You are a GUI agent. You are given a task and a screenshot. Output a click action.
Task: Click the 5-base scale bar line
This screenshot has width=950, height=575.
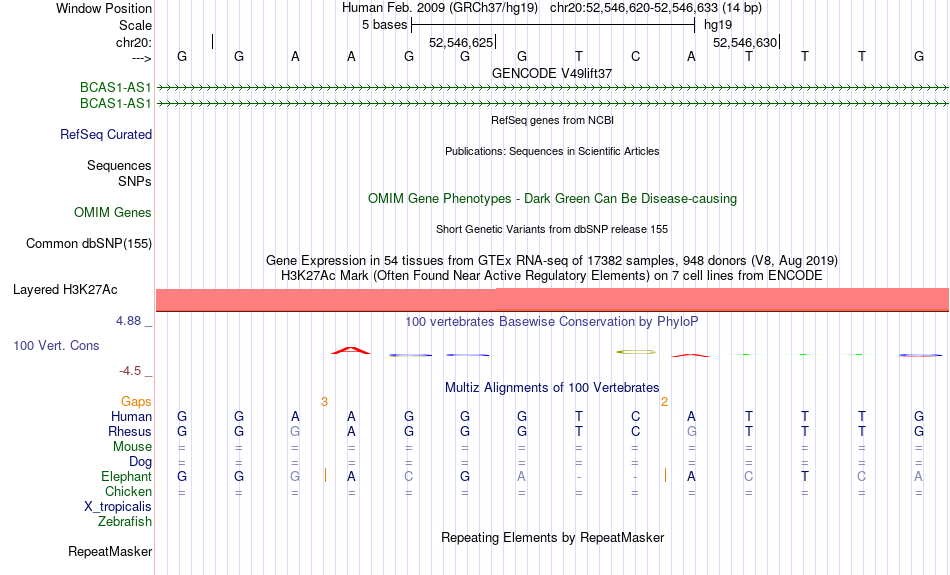(553, 25)
